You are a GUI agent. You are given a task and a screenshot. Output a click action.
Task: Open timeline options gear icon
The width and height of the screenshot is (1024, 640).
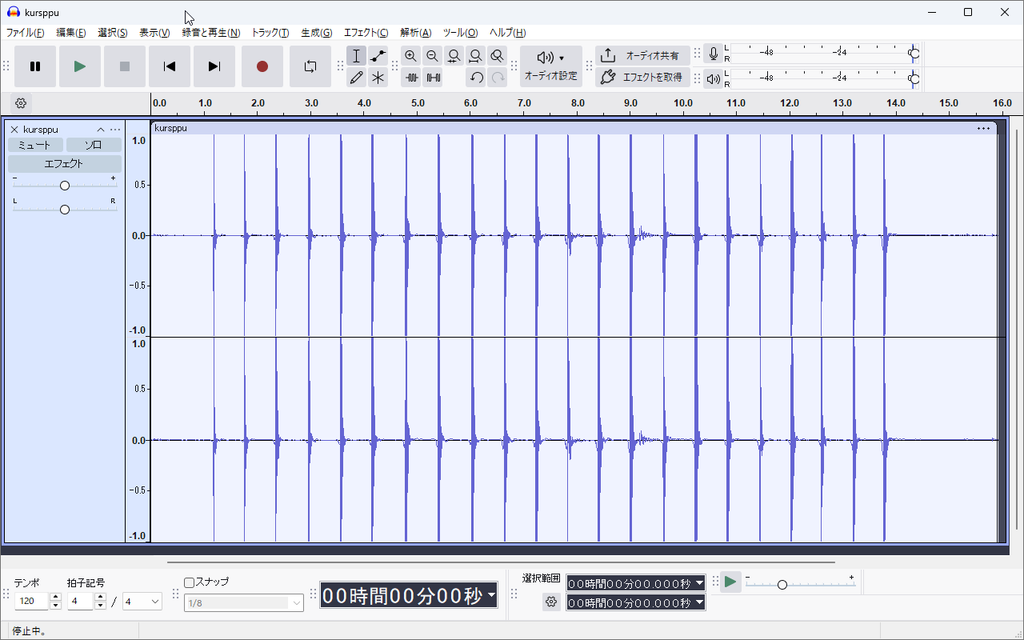point(20,103)
